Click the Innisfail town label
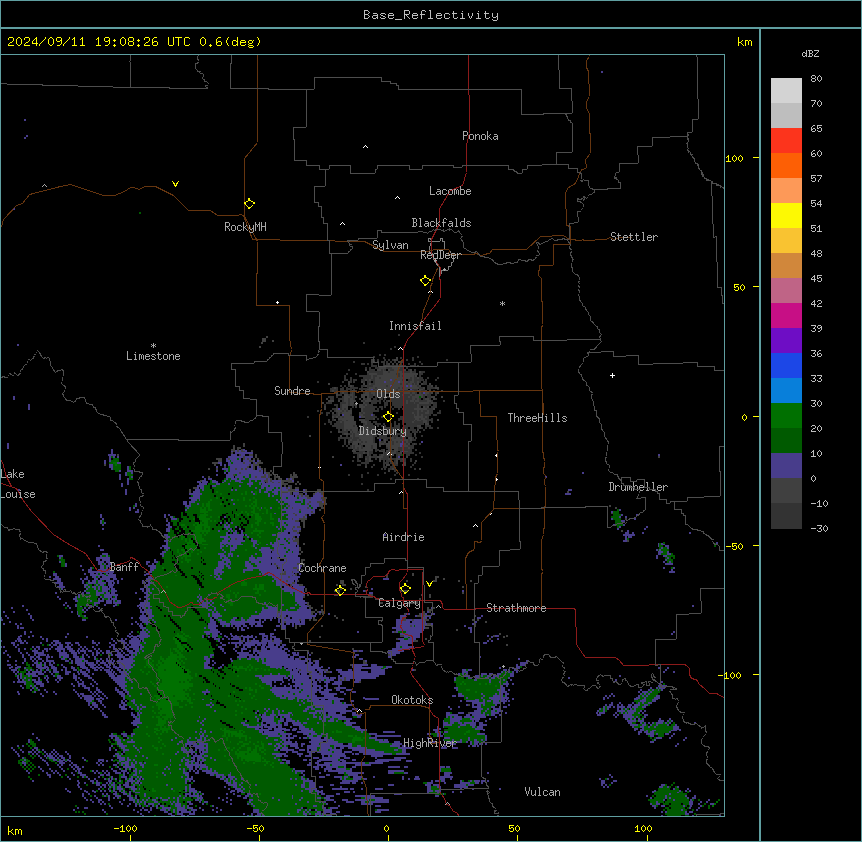Image resolution: width=862 pixels, height=842 pixels. pos(415,326)
